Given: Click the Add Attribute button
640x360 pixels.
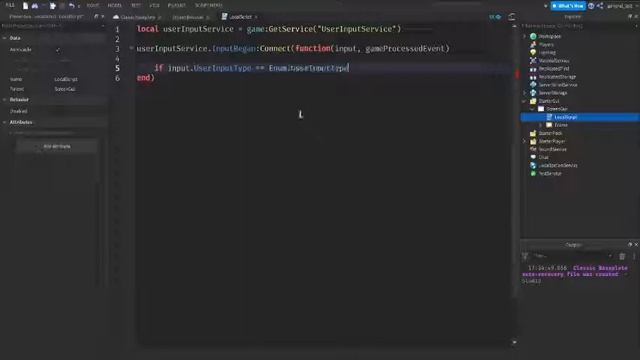Looking at the screenshot, I should pos(57,146).
